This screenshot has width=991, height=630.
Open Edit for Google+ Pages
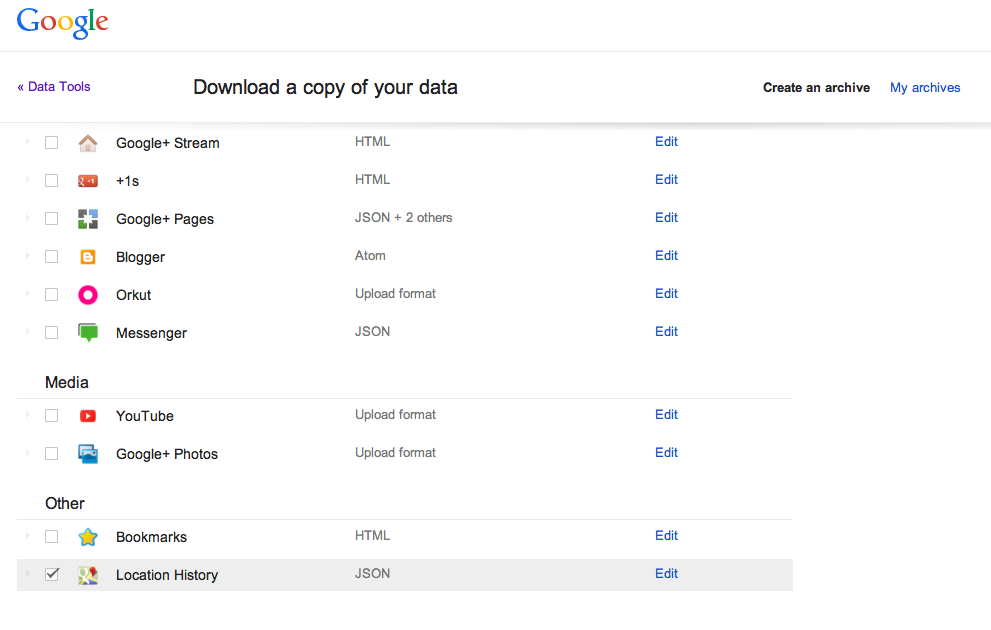click(x=666, y=217)
